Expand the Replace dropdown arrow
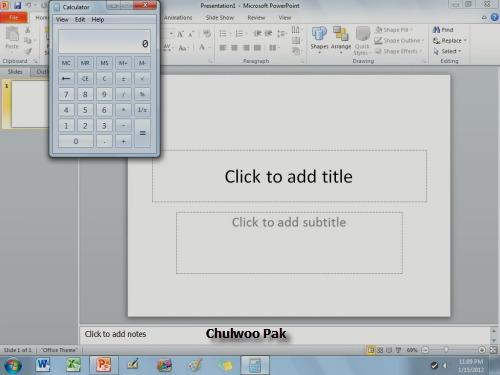This screenshot has height=375, width=500. coord(465,41)
